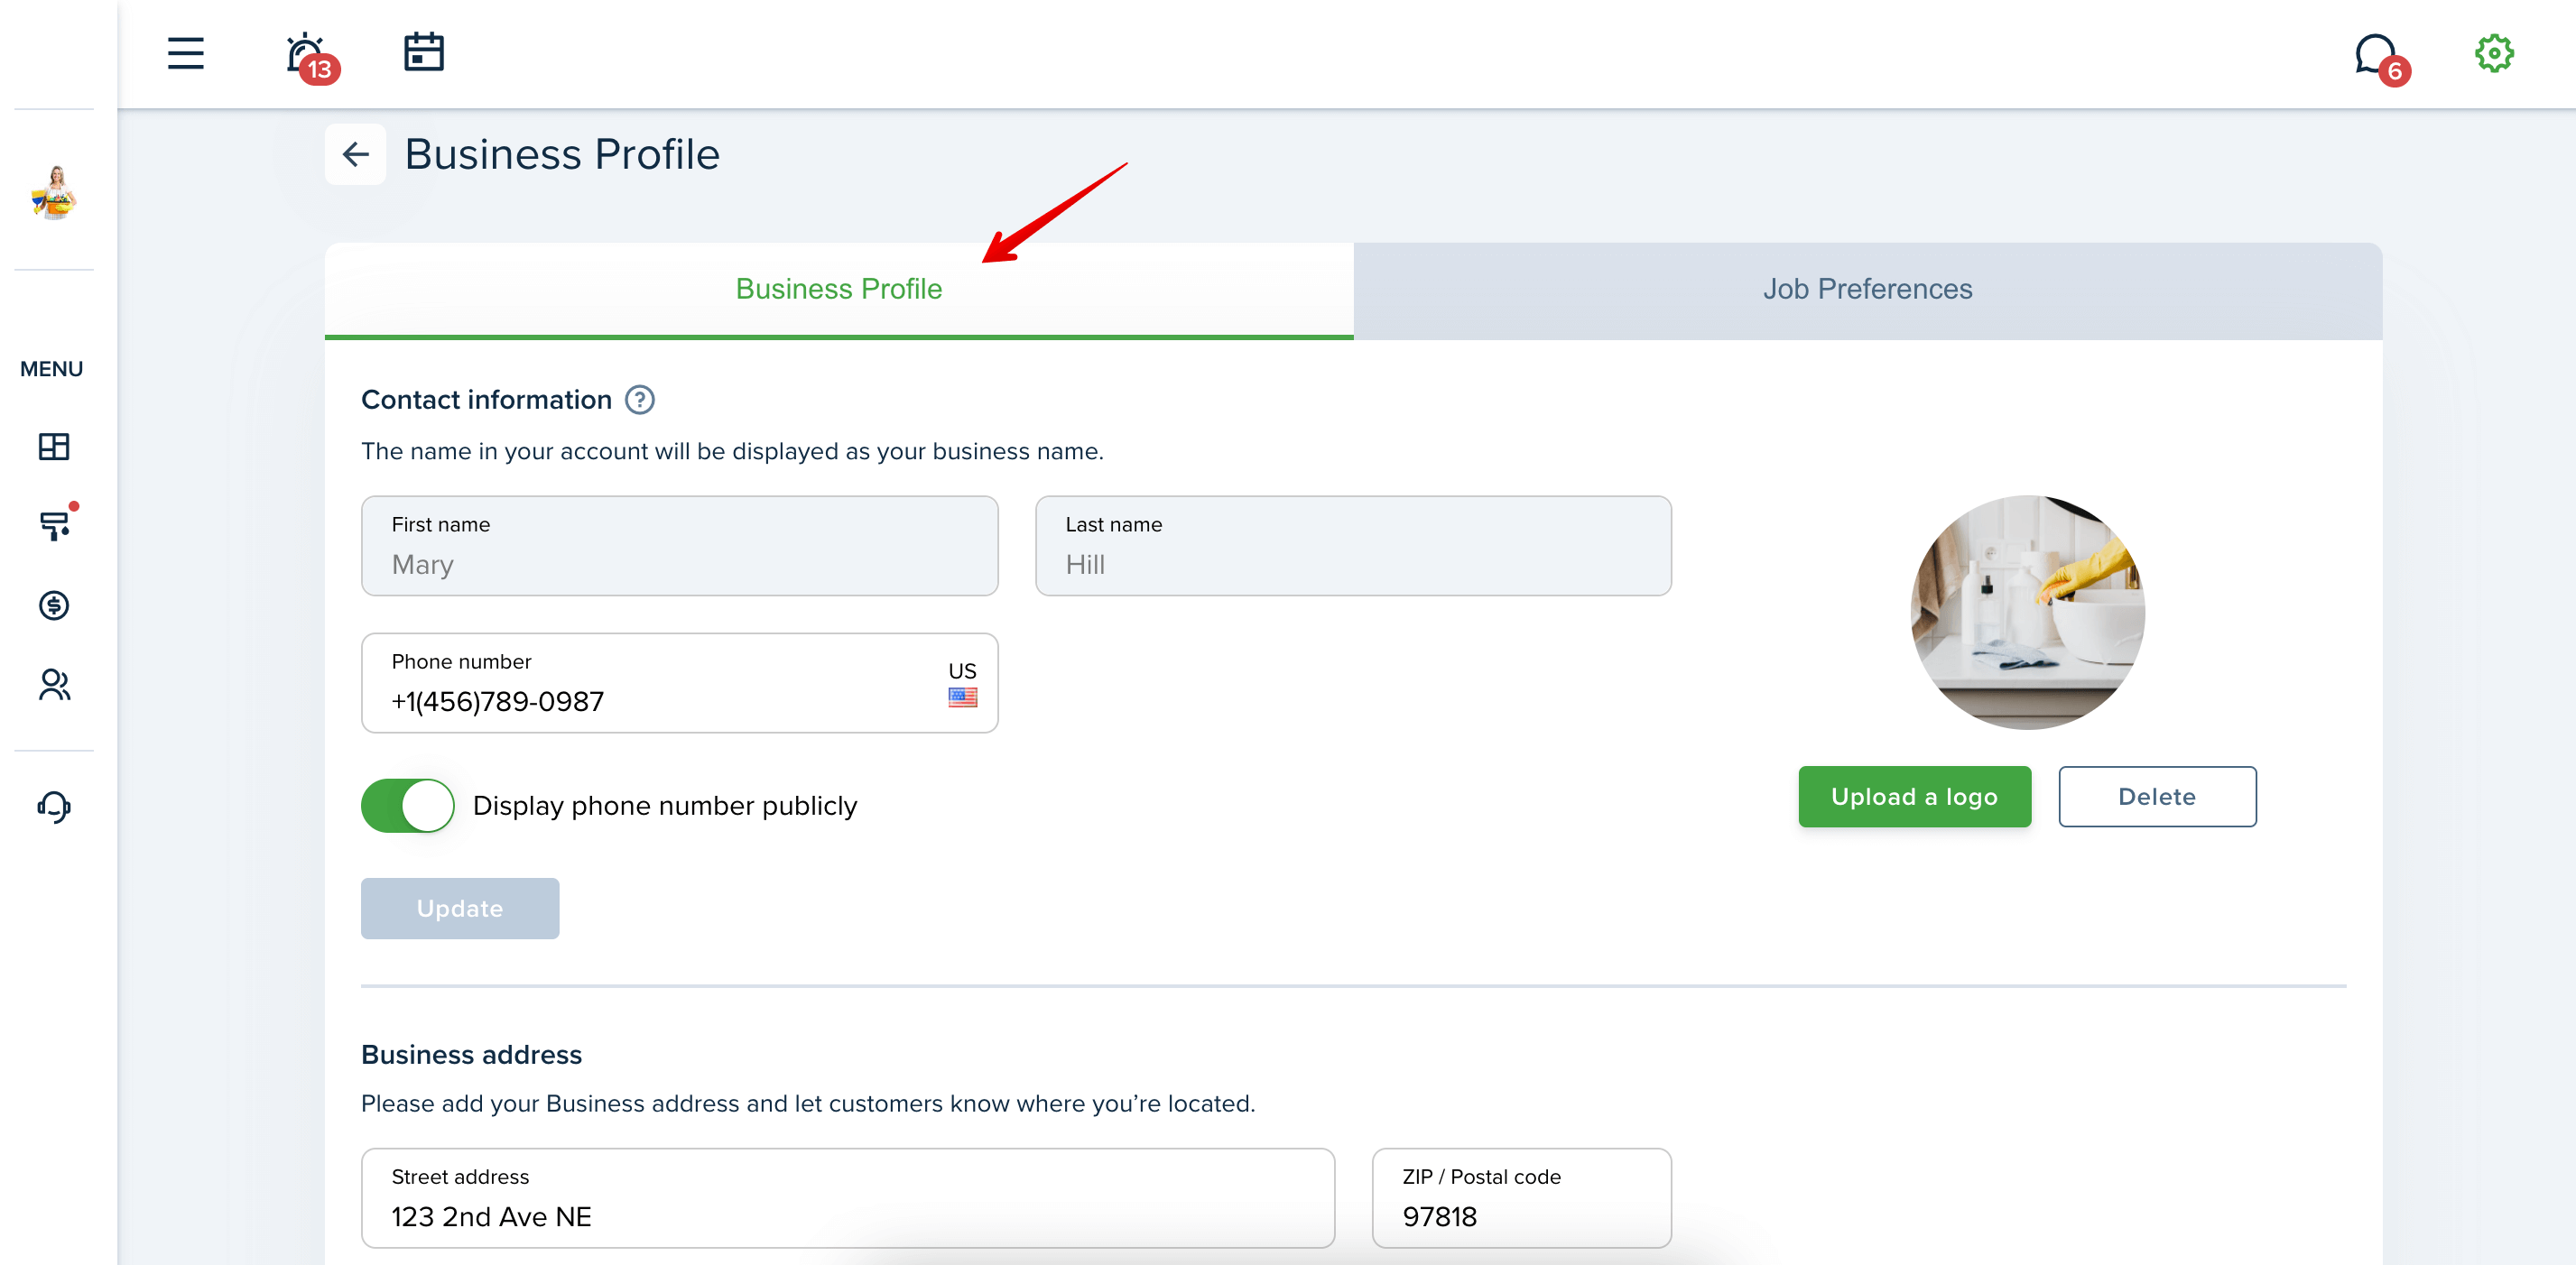Click the business logo thumbnail image

click(x=2027, y=612)
